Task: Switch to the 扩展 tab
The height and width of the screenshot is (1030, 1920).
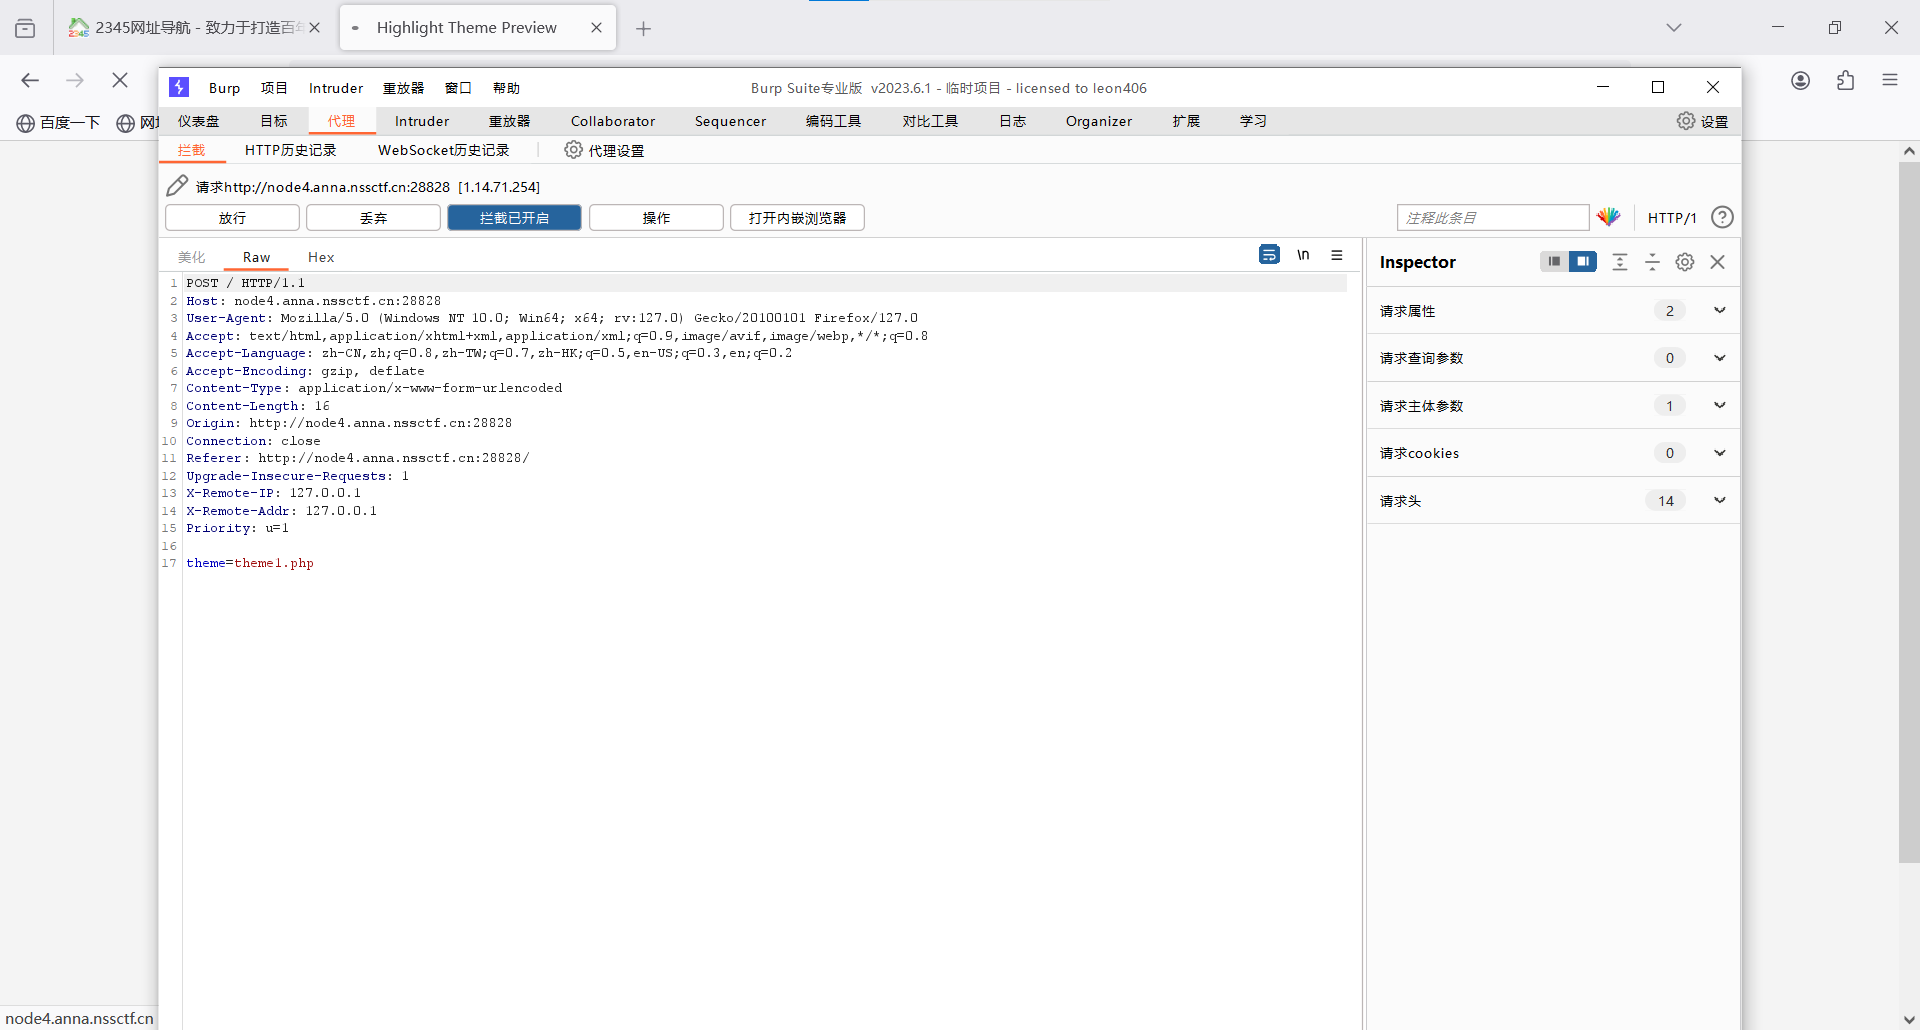Action: click(1187, 121)
